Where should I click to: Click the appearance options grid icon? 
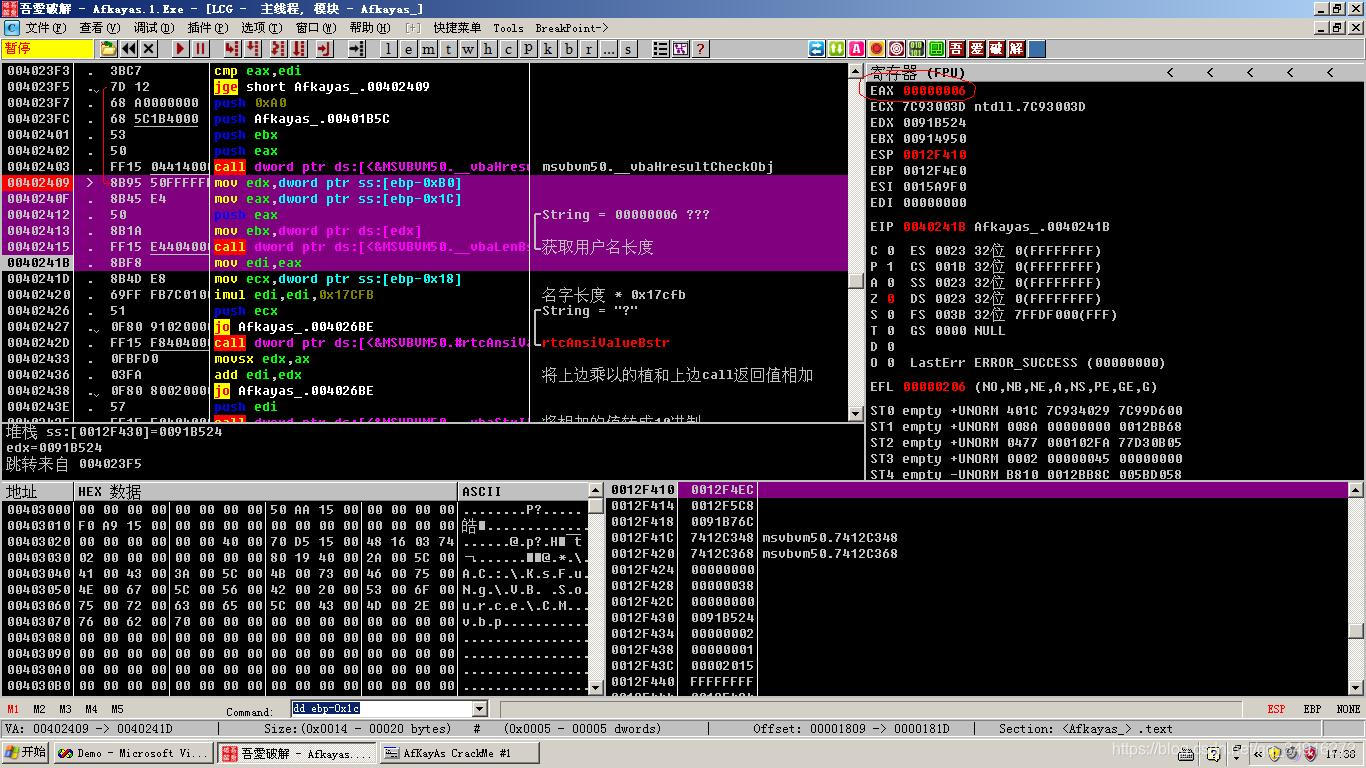click(680, 48)
